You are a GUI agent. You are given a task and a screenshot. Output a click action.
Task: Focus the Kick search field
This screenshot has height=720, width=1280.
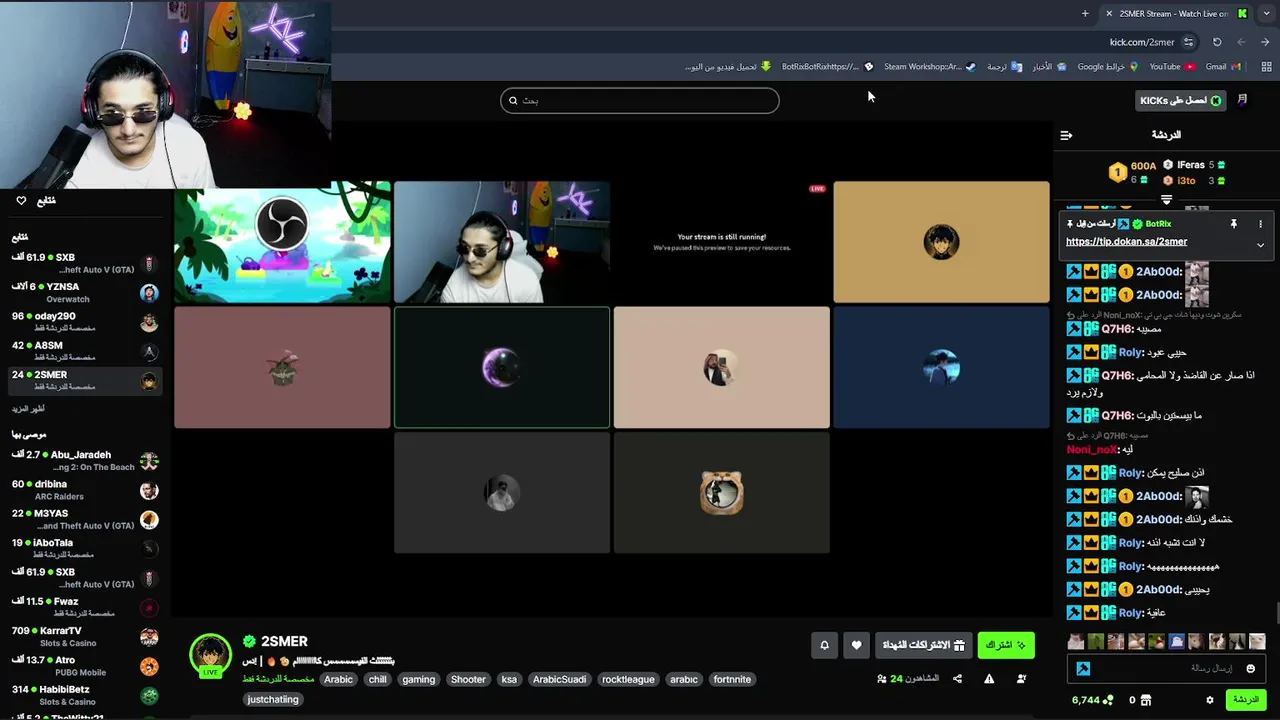click(x=640, y=100)
